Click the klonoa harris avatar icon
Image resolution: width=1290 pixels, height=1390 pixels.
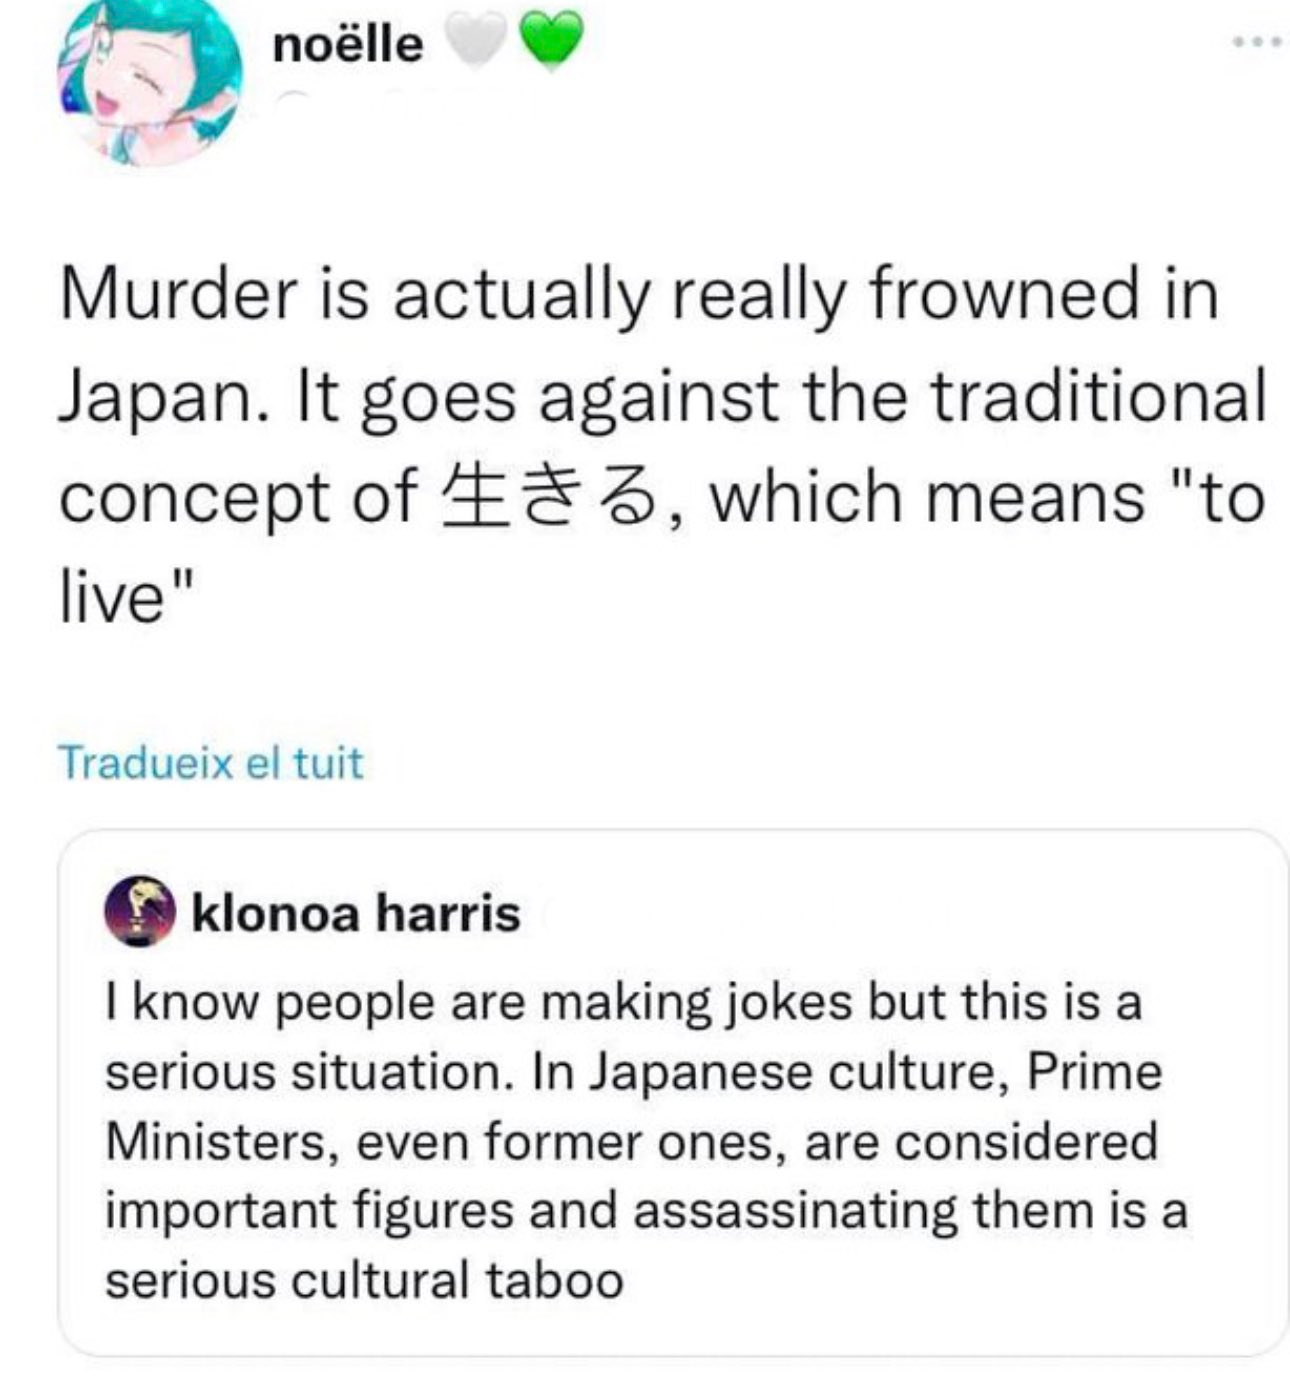point(139,912)
